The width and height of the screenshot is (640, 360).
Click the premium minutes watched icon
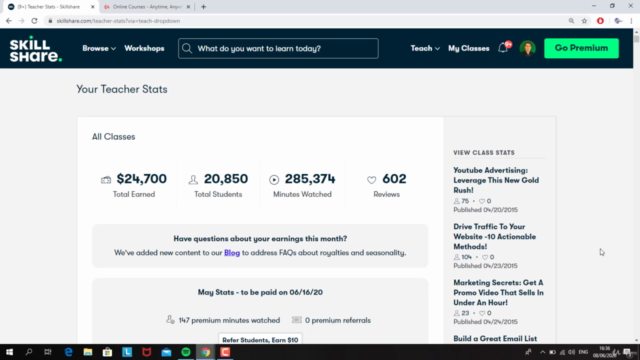[x=170, y=320]
